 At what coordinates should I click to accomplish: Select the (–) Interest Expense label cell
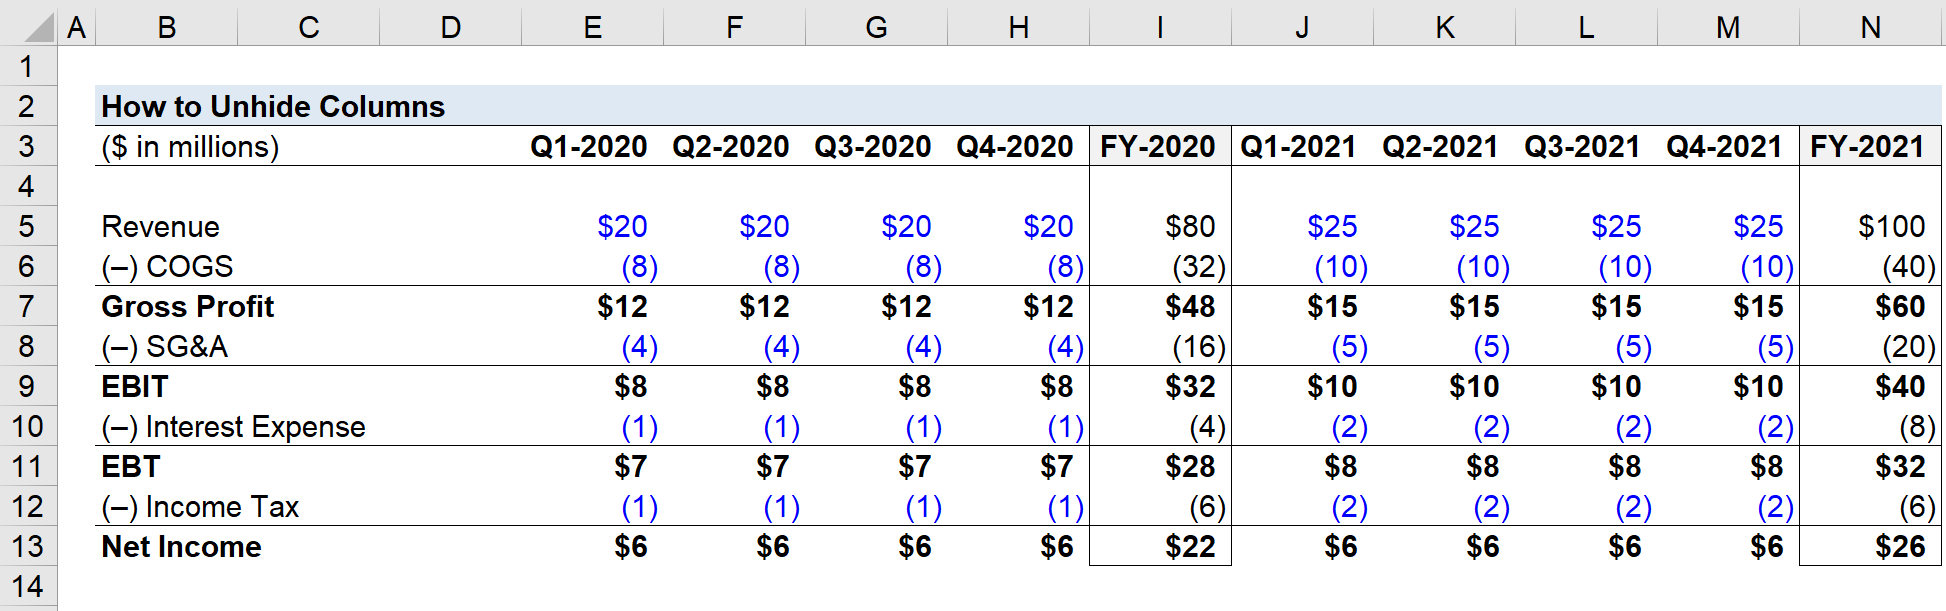tap(232, 426)
